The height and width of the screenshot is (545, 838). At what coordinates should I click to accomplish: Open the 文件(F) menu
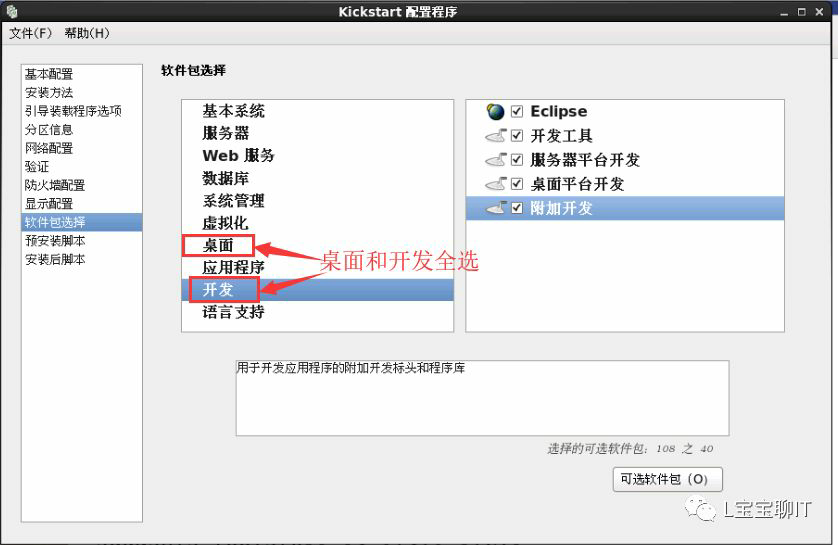point(30,33)
